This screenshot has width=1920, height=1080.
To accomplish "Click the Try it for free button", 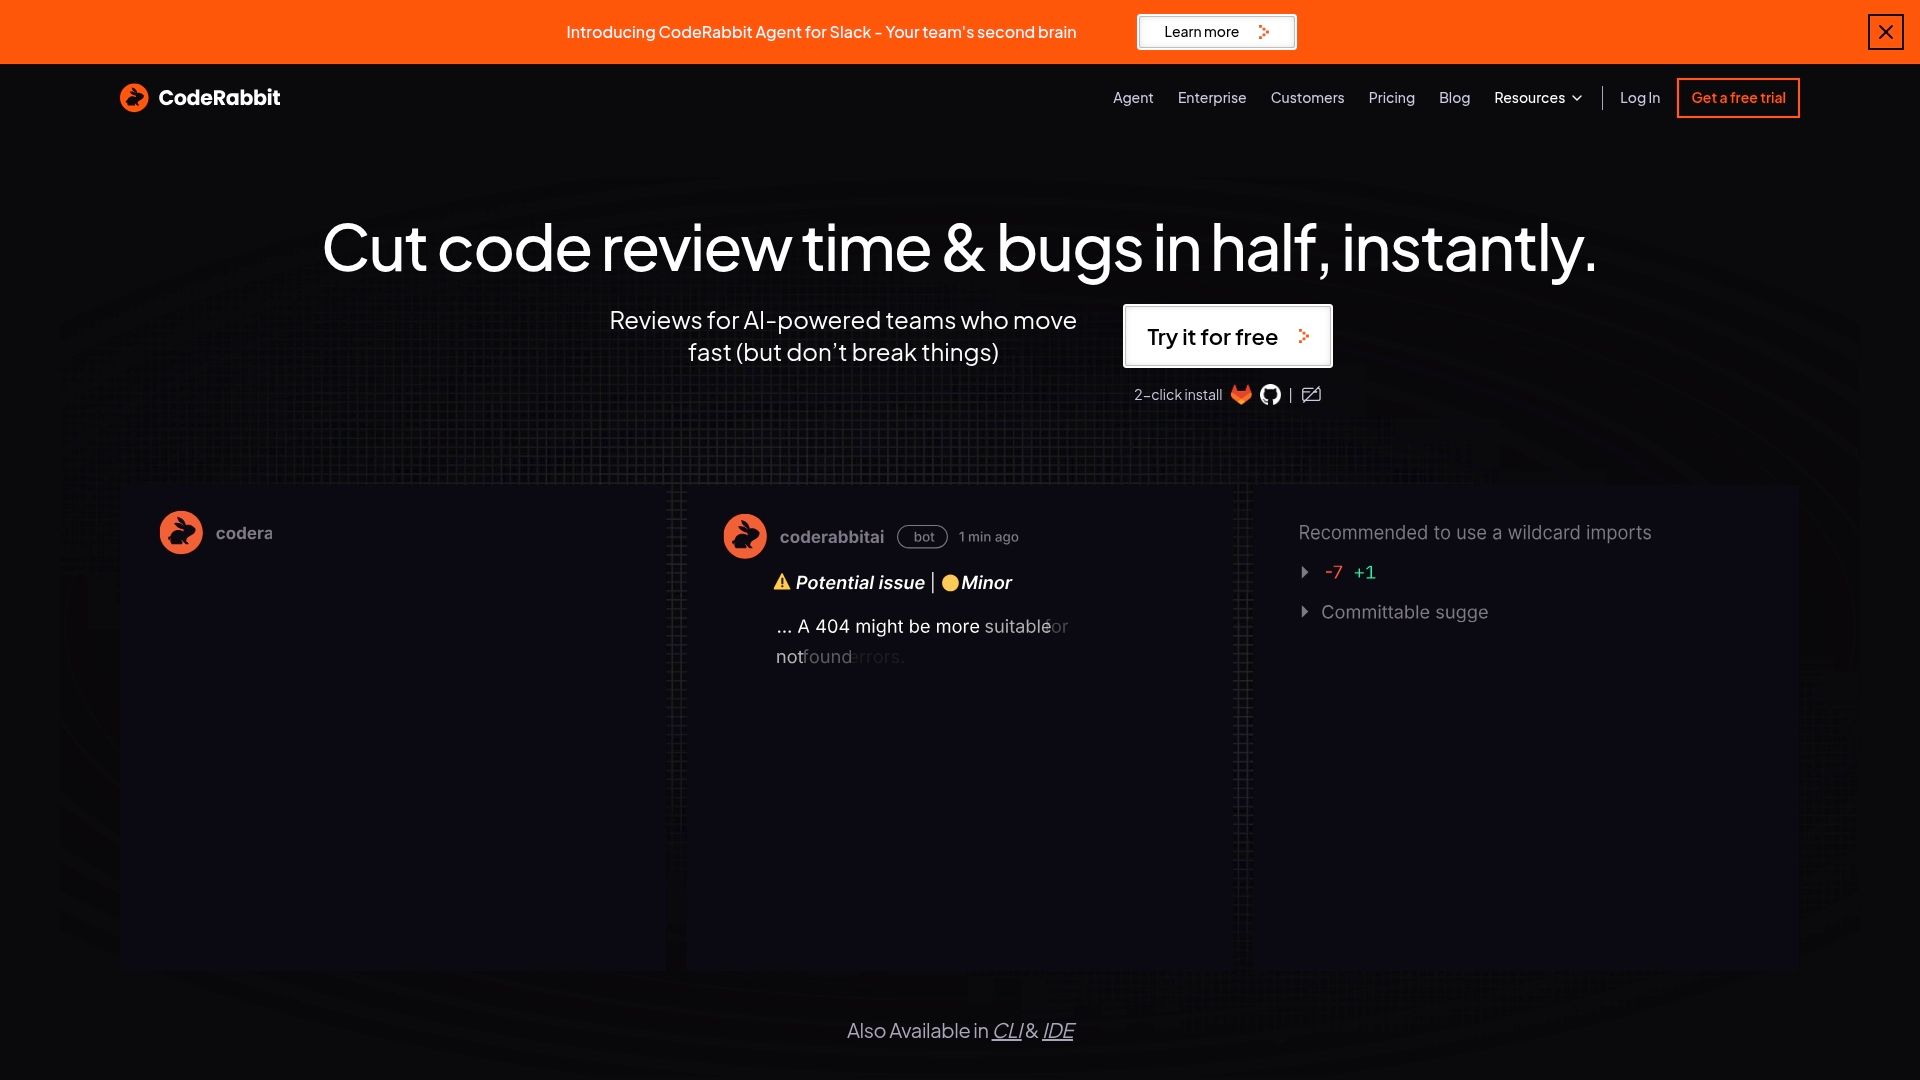I will click(1227, 336).
